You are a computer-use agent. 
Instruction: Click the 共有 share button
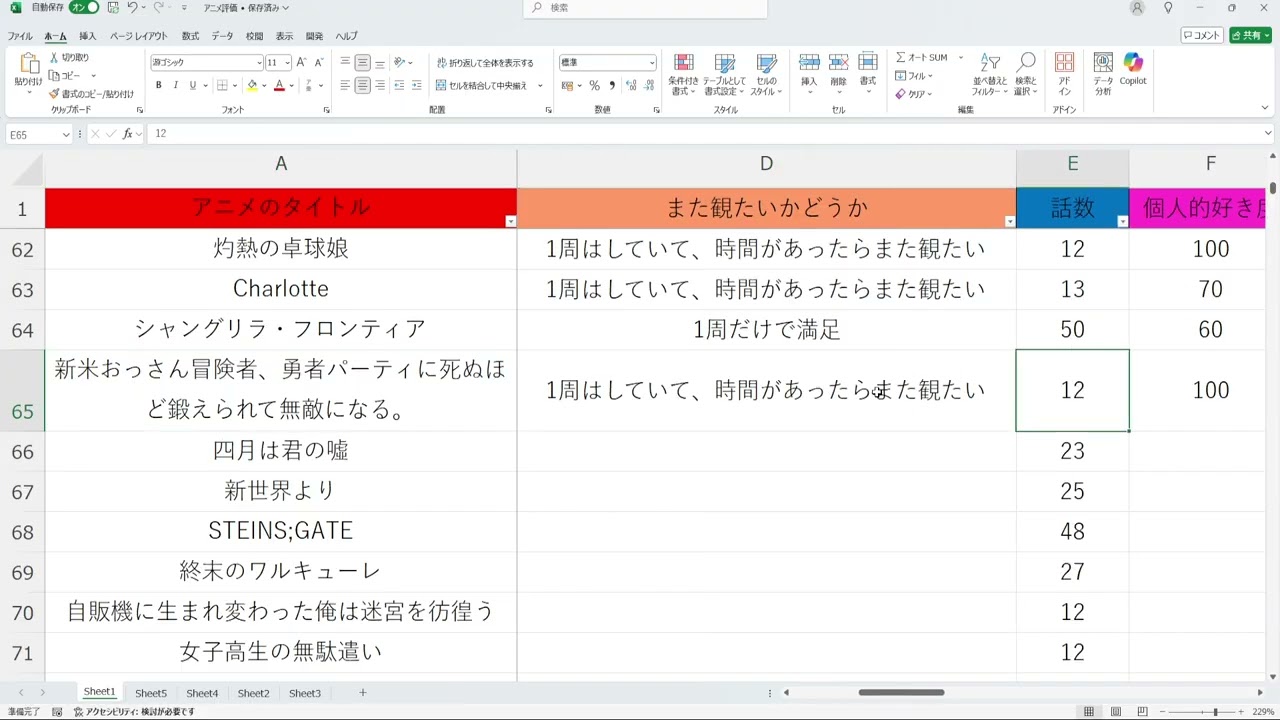[x=1249, y=36]
